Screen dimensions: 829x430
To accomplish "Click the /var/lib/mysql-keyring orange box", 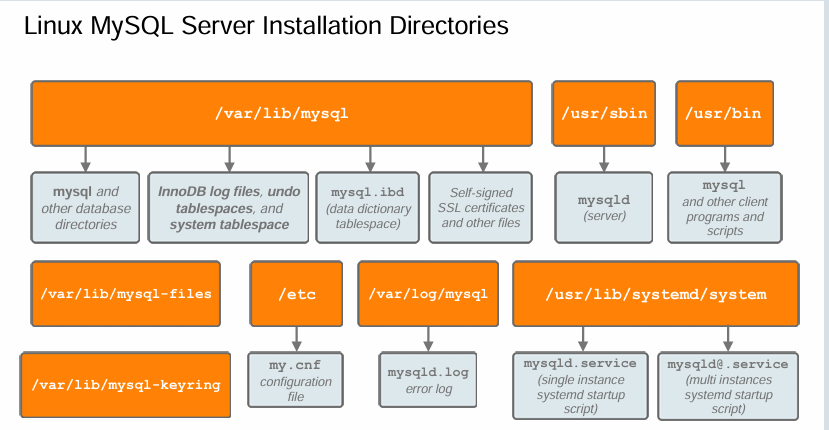I will [x=125, y=384].
